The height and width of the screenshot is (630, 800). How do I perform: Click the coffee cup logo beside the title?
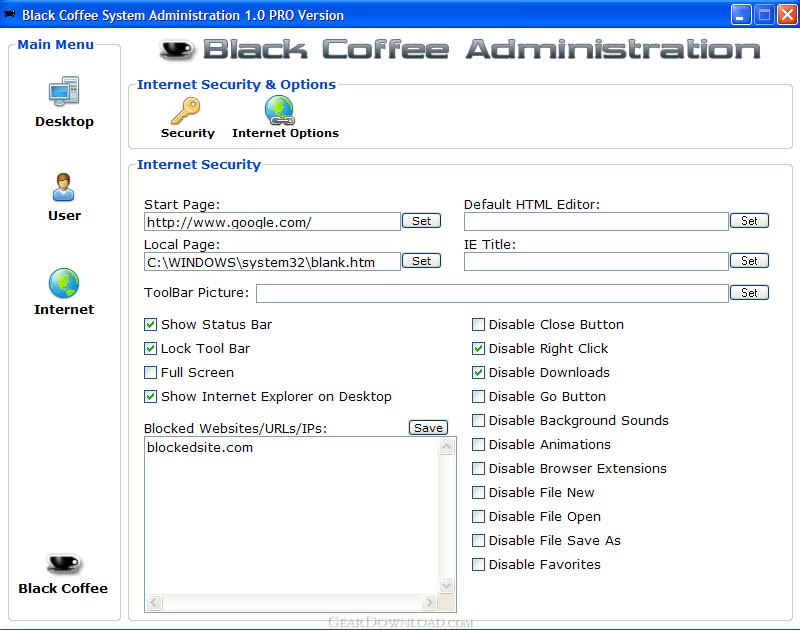[x=177, y=50]
